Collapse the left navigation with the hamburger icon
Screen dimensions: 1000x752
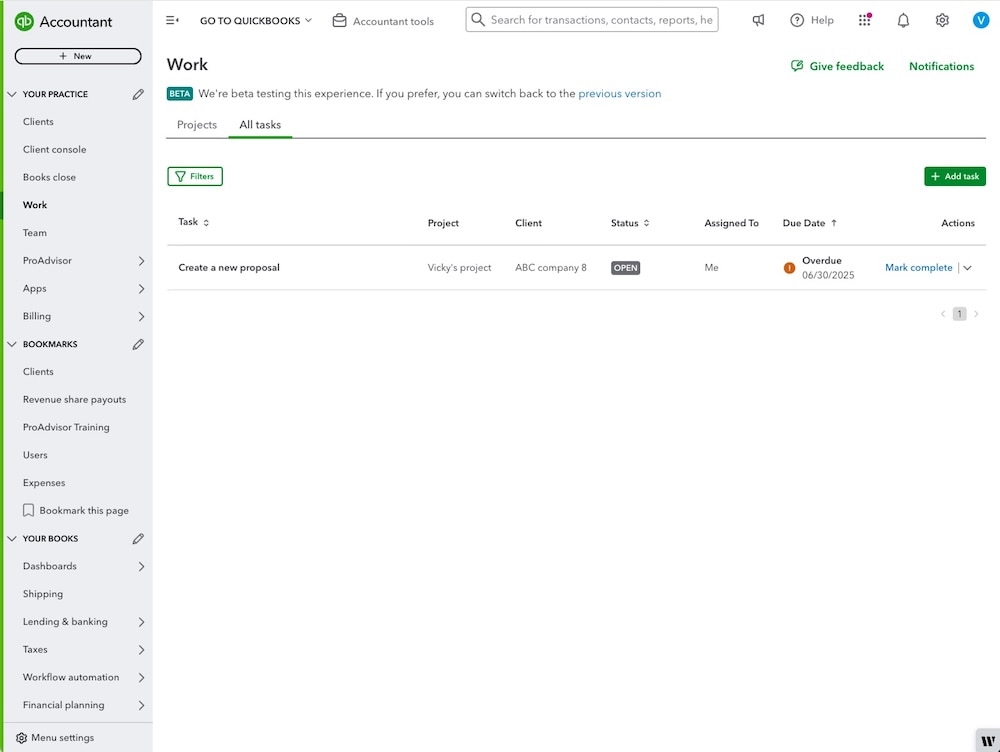[x=170, y=19]
